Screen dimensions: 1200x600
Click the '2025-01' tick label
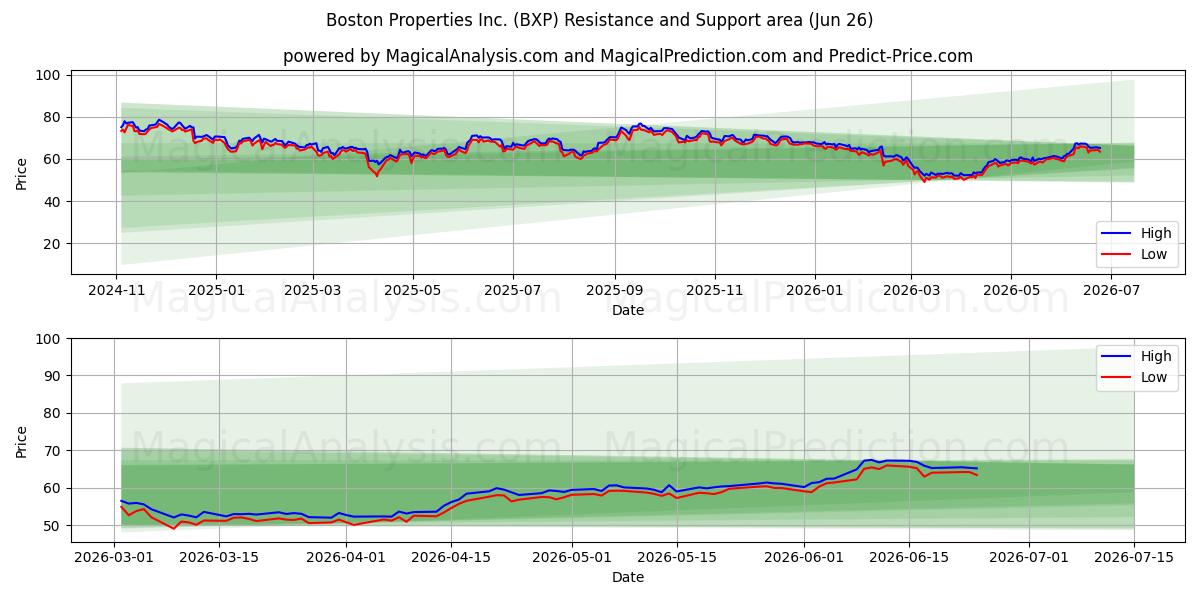[x=216, y=290]
